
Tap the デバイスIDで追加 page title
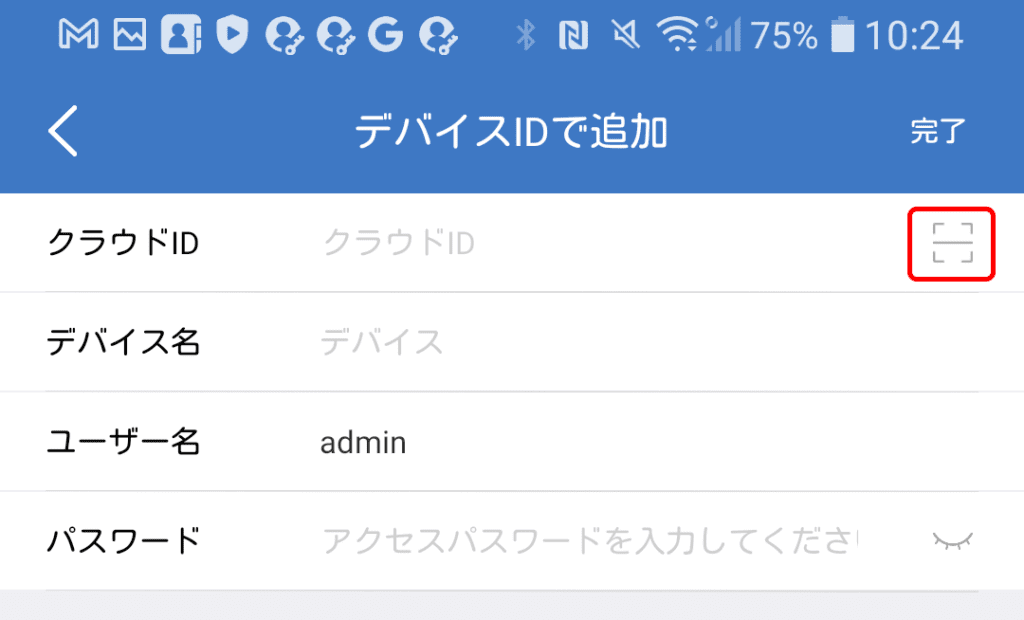tap(511, 132)
